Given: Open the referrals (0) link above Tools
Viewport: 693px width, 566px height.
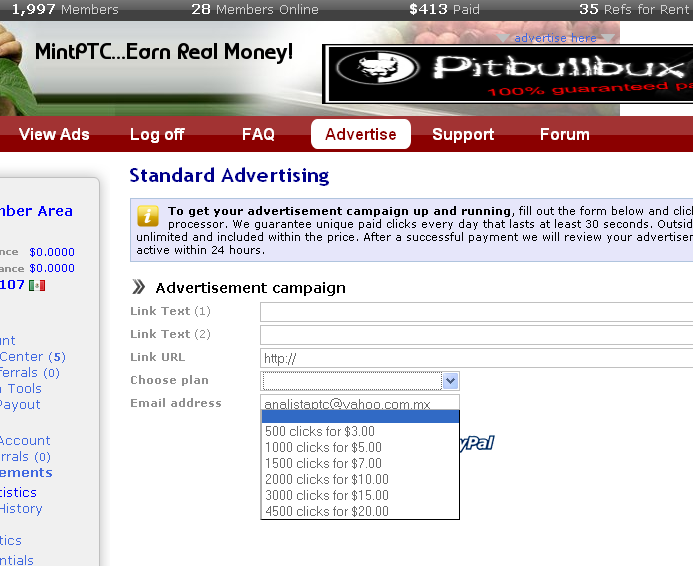Looking at the screenshot, I should pos(30,373).
